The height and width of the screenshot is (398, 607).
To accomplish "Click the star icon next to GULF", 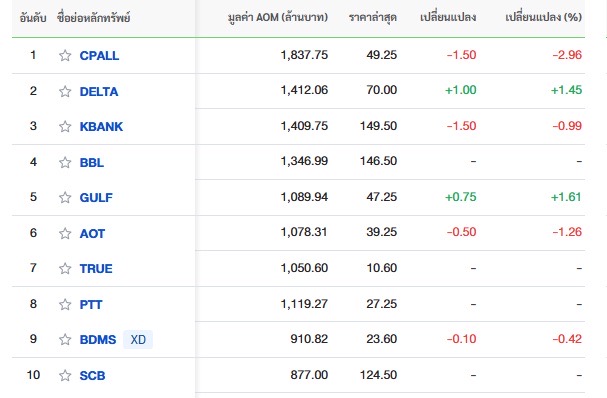I will (x=65, y=198).
